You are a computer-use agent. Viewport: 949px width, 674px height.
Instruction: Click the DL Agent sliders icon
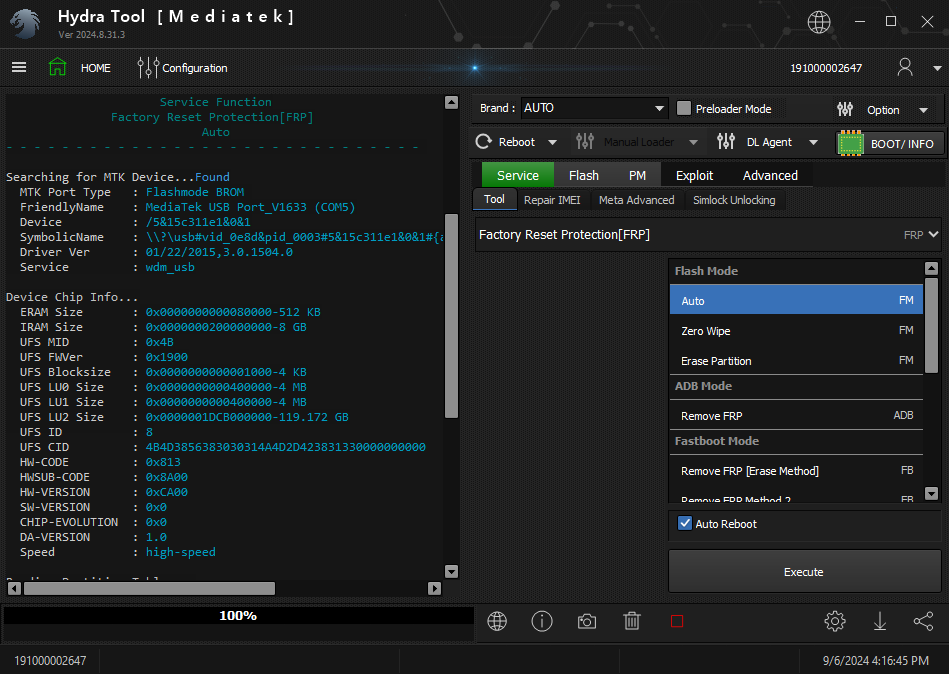[x=726, y=142]
